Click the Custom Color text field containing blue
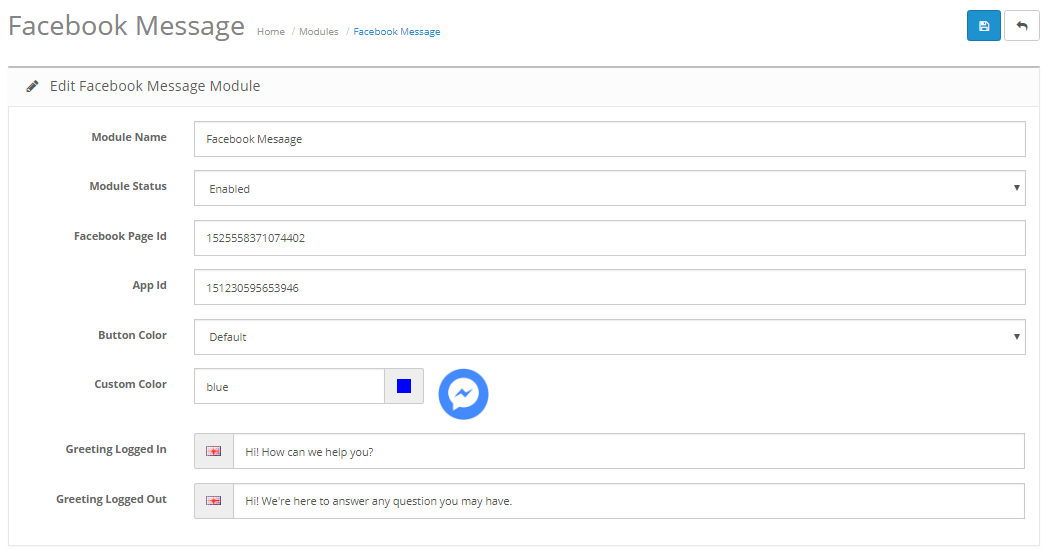1057x549 pixels. (289, 386)
